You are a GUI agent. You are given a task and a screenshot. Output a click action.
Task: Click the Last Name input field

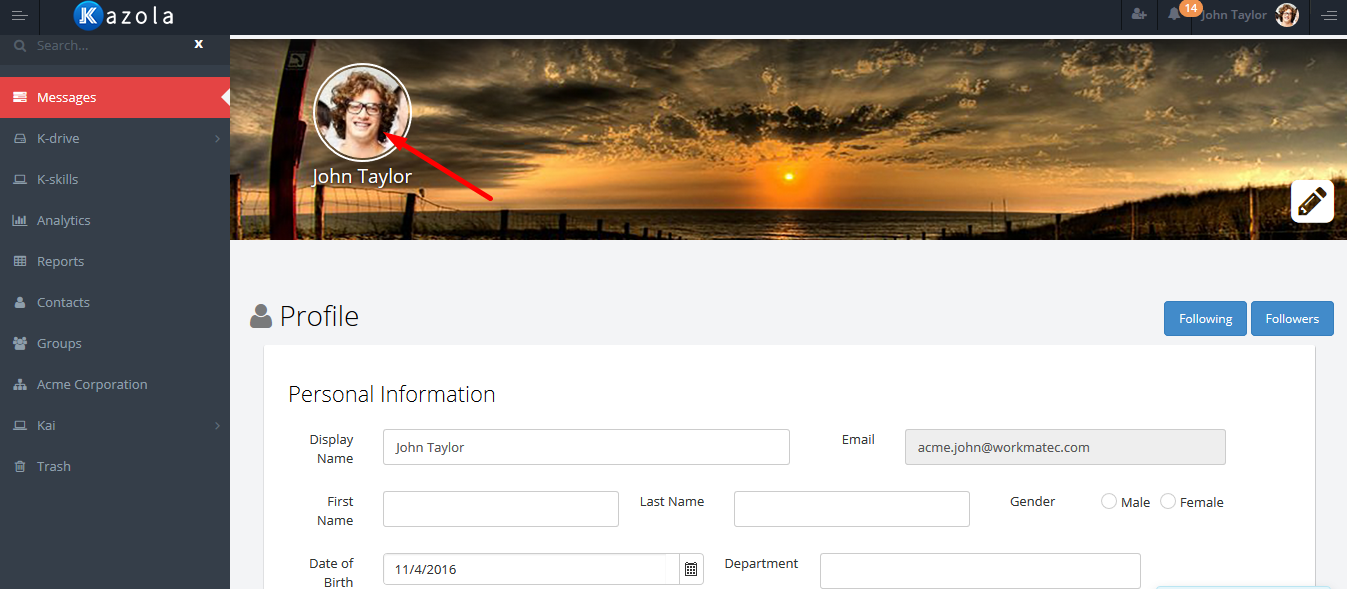pyautogui.click(x=852, y=509)
